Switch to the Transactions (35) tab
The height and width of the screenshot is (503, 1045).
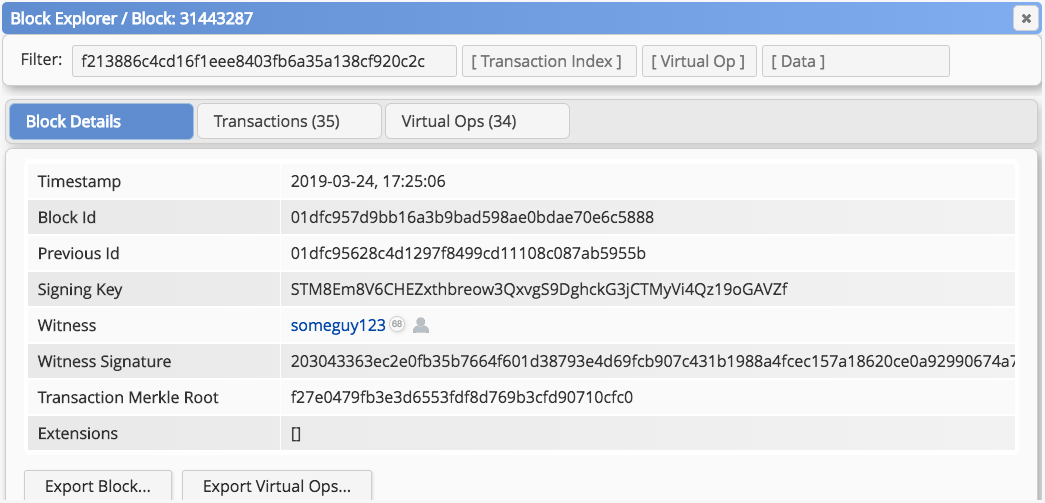[x=289, y=121]
